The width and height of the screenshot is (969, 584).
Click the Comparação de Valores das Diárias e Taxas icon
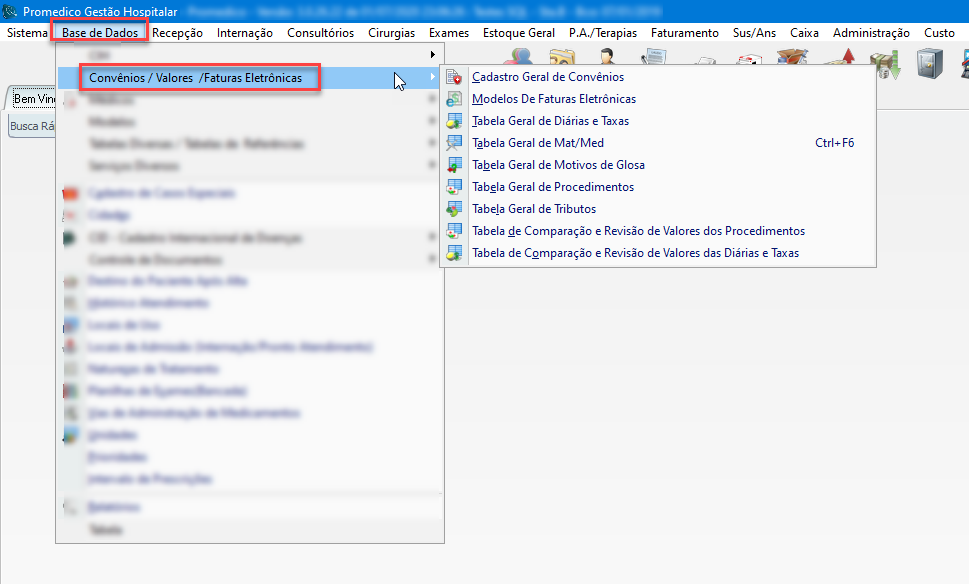pos(454,253)
